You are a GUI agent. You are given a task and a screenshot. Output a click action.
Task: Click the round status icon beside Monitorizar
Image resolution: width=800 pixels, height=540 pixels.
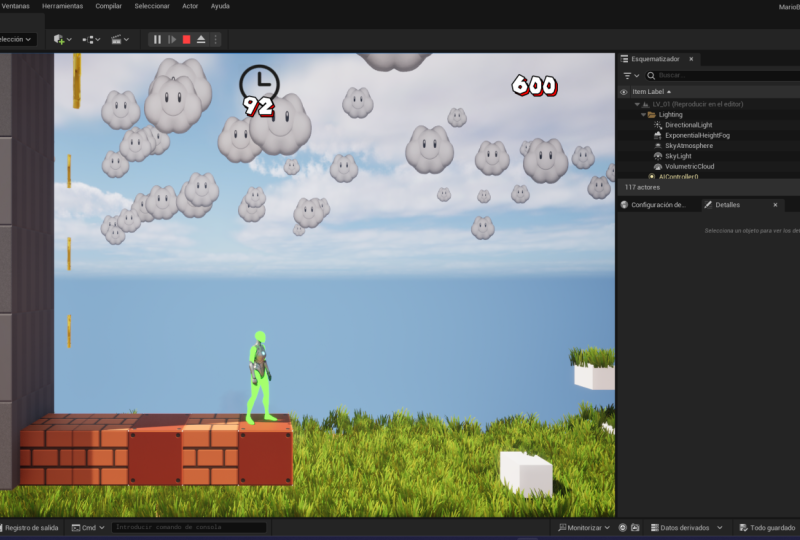(622, 528)
